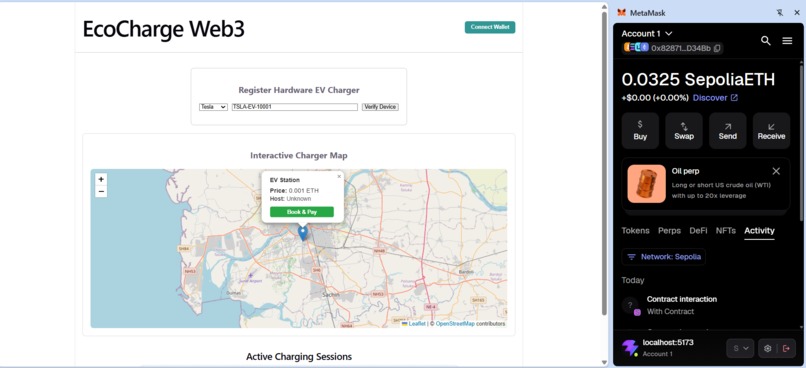Click the page vertical scrollbar
This screenshot has width=806, height=368.
coord(604,162)
